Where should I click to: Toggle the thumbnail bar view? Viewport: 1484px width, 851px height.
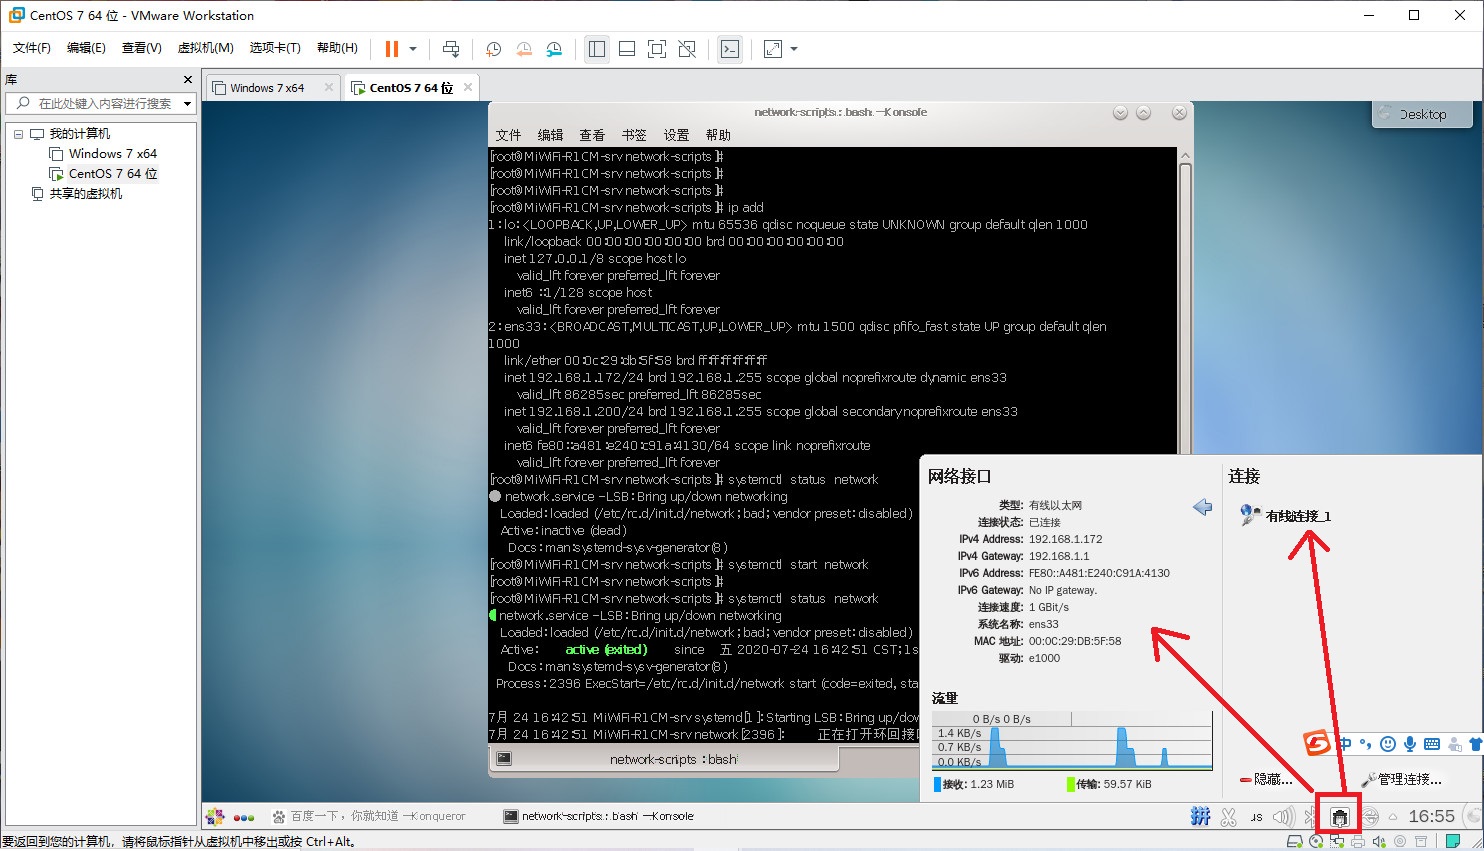627,49
